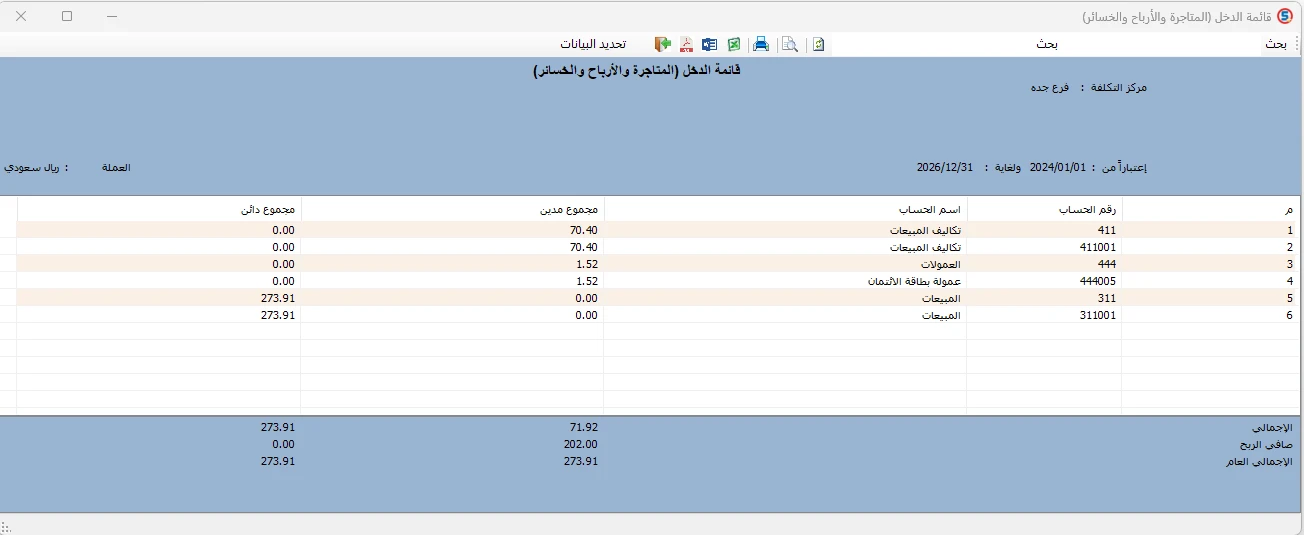Export report to Word
The width and height of the screenshot is (1304, 535).
pyautogui.click(x=710, y=44)
